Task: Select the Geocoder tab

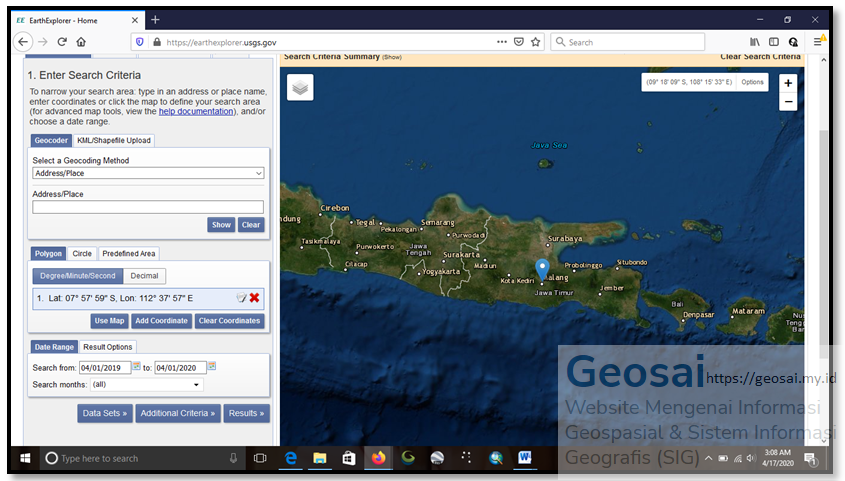Action: pos(51,141)
